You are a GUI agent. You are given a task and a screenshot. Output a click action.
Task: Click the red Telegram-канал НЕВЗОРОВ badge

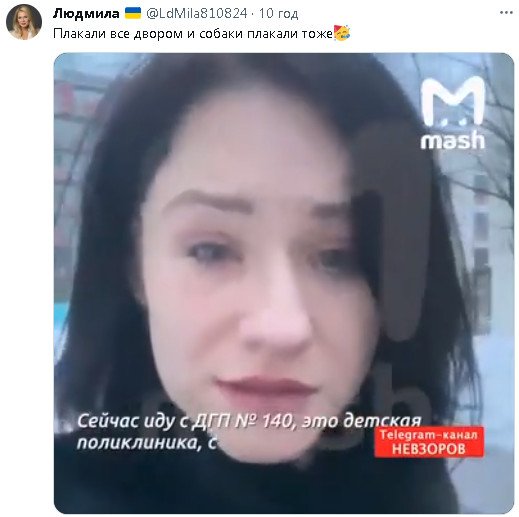[x=429, y=442]
